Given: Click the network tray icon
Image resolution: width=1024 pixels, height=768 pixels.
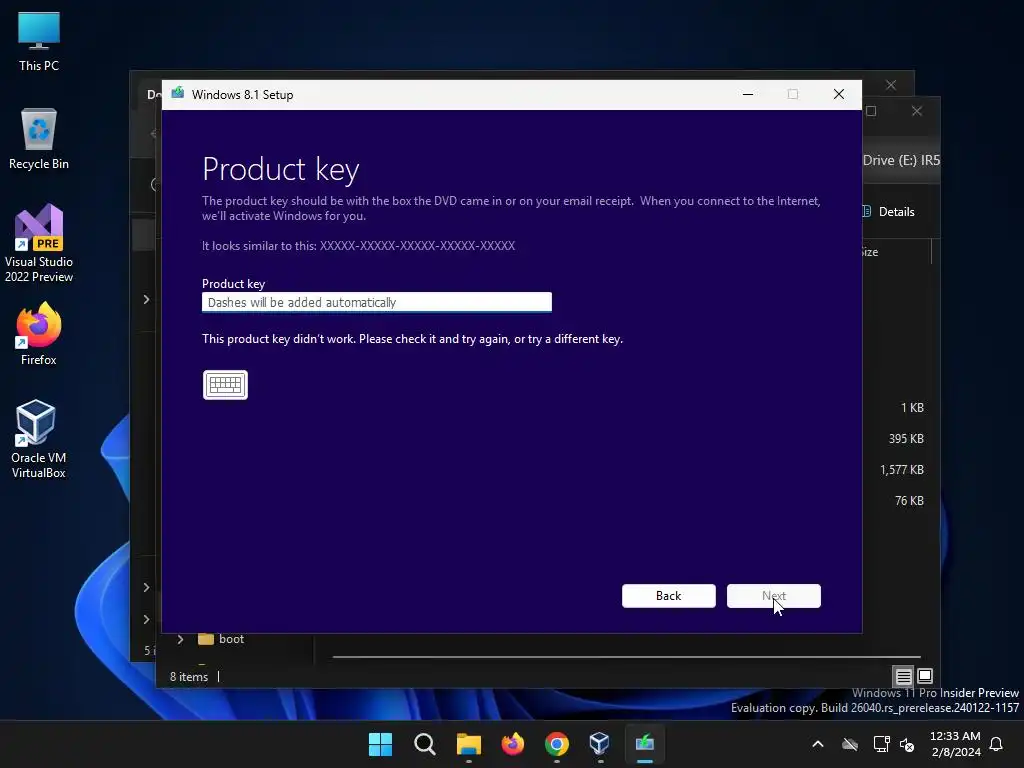Looking at the screenshot, I should [x=881, y=744].
